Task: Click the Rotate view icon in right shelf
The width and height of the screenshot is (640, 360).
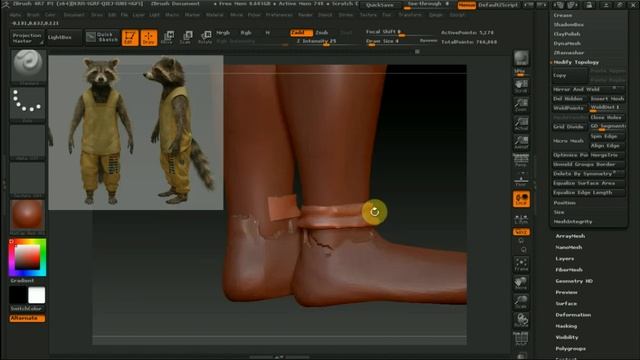Action: (521, 320)
